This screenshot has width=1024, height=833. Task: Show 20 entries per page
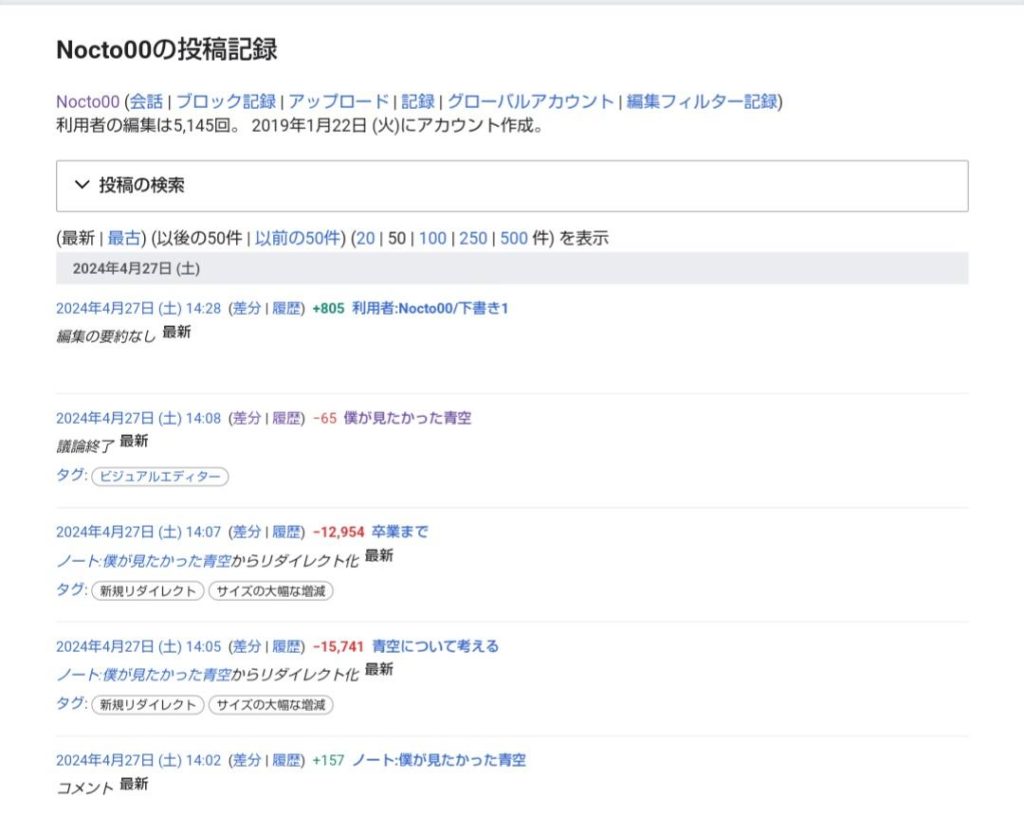point(366,238)
